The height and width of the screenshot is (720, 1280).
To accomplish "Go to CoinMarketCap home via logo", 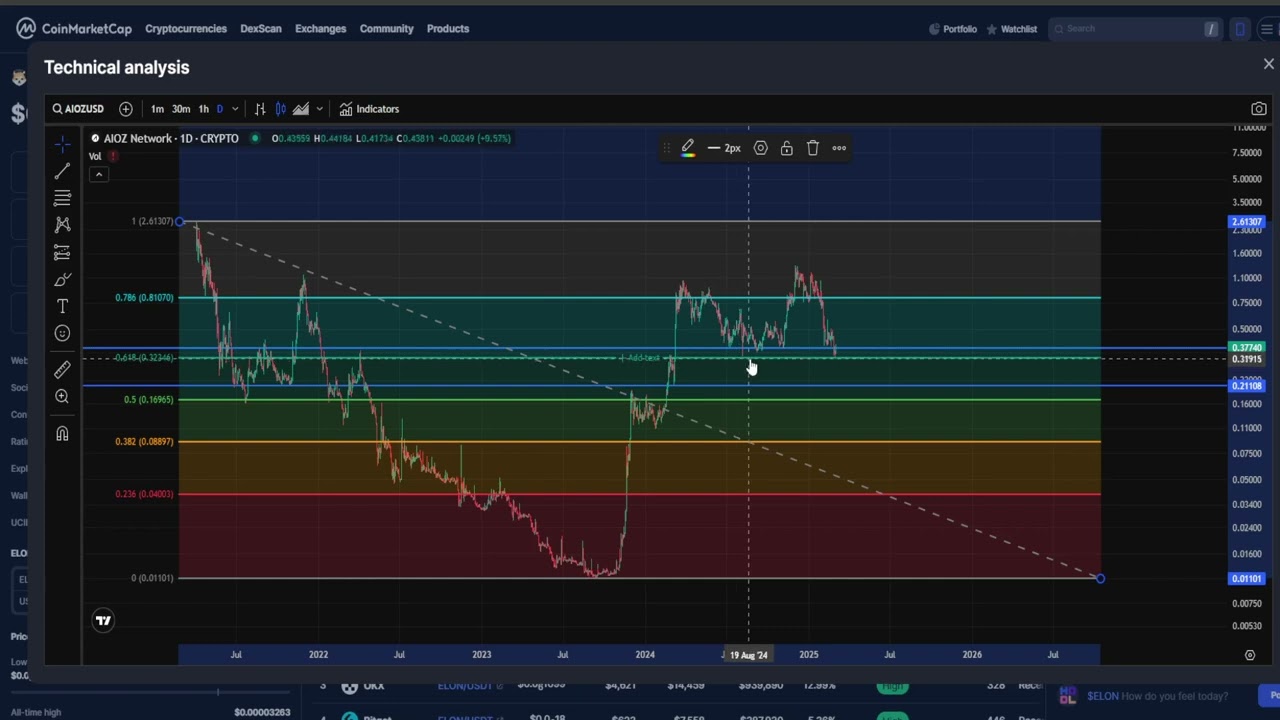I will [74, 28].
